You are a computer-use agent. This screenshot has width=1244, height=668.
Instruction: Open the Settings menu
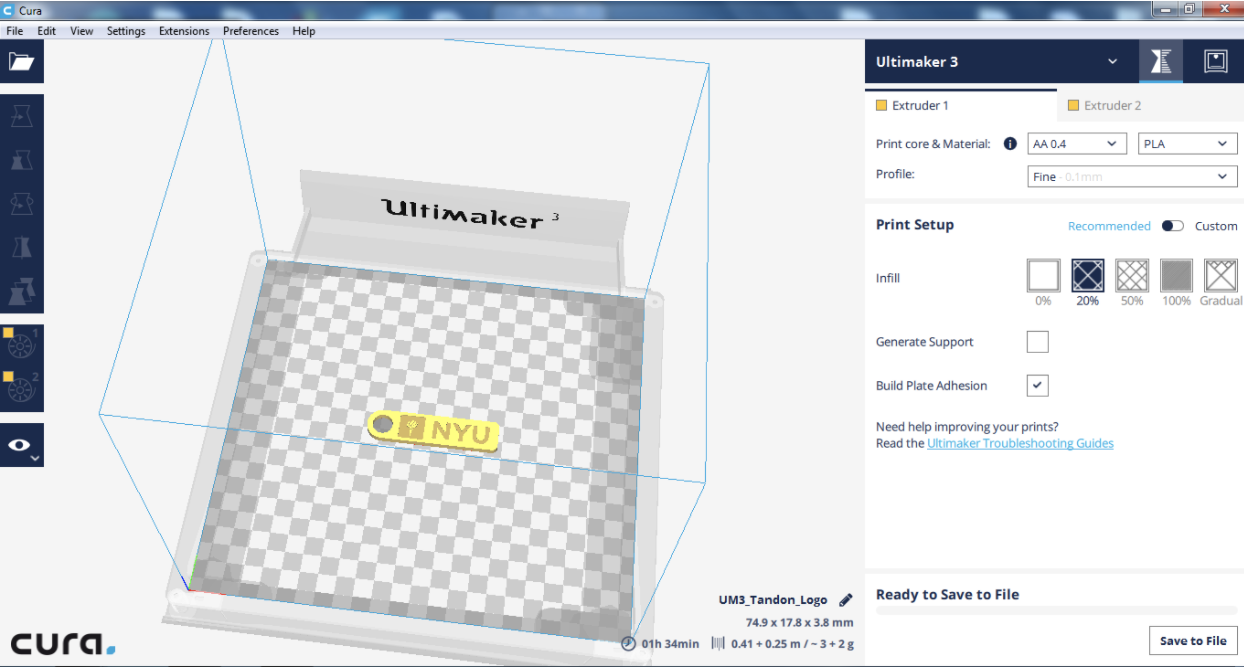click(x=126, y=31)
